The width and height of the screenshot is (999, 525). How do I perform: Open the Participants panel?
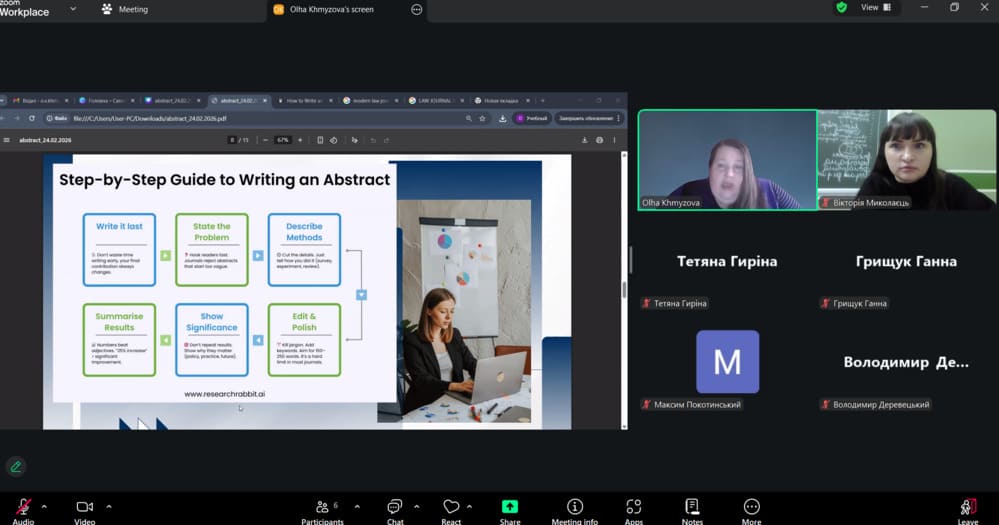point(322,508)
